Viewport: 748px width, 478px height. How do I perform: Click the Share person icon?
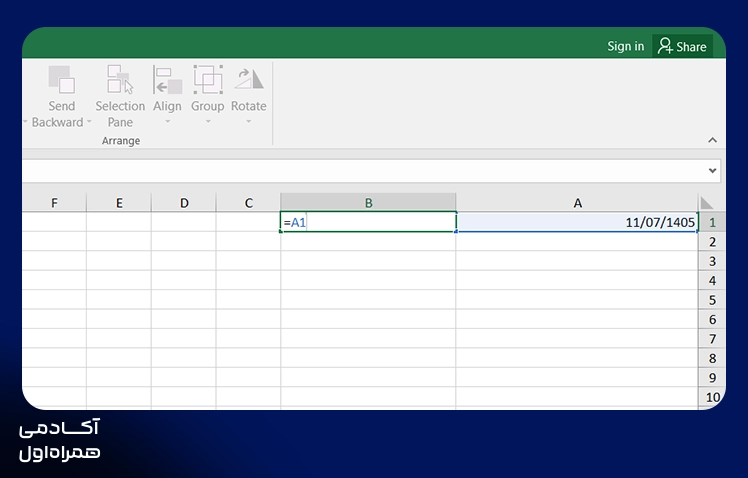pyautogui.click(x=665, y=46)
